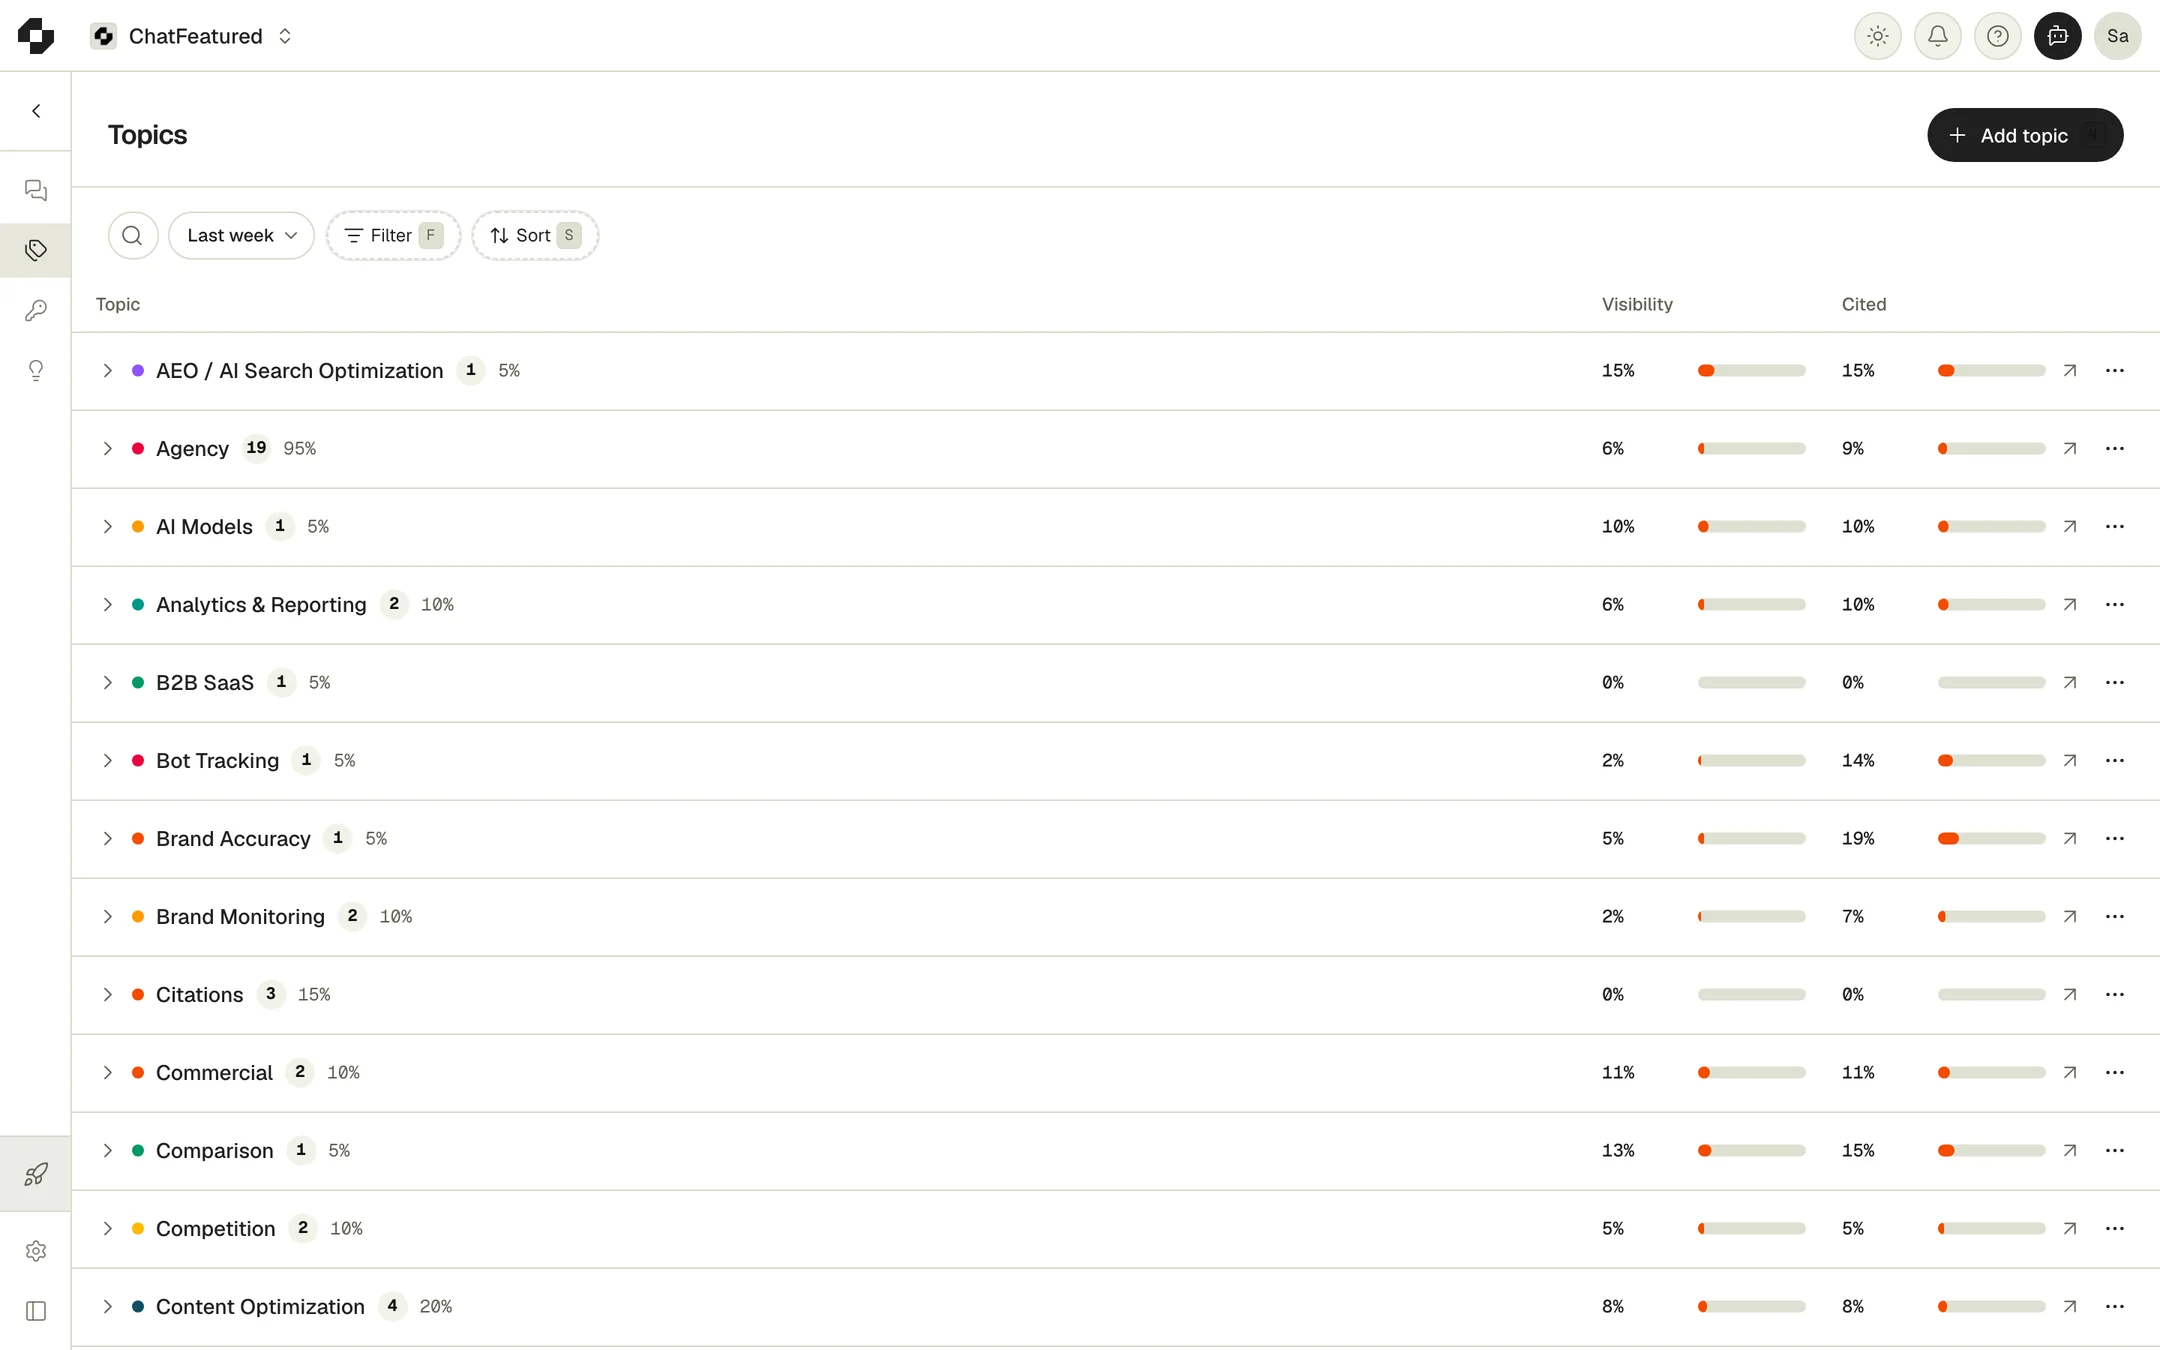The height and width of the screenshot is (1350, 2160).
Task: Click the Visibility column header
Action: (x=1637, y=304)
